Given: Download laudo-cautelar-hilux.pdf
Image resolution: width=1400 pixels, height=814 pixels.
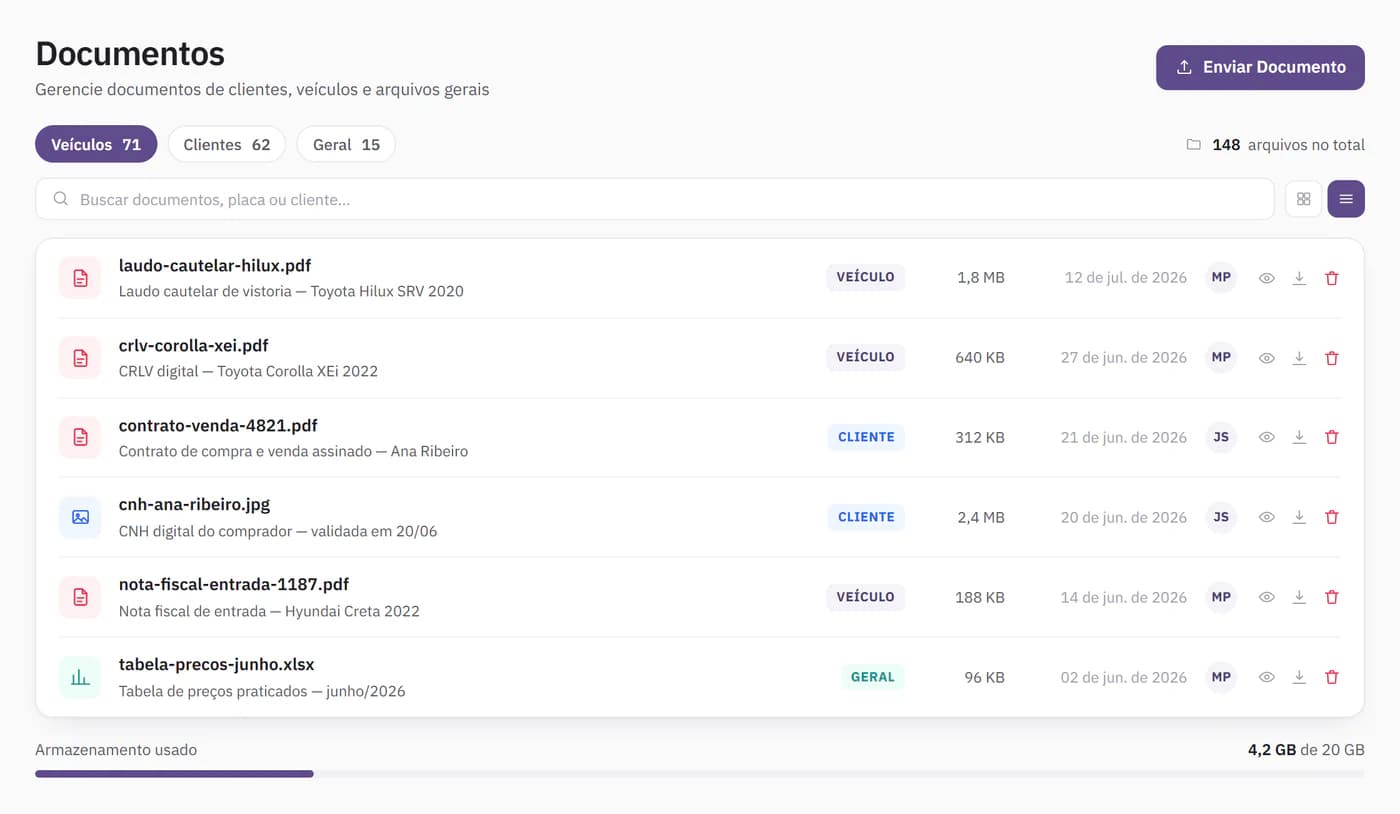Looking at the screenshot, I should point(1299,278).
